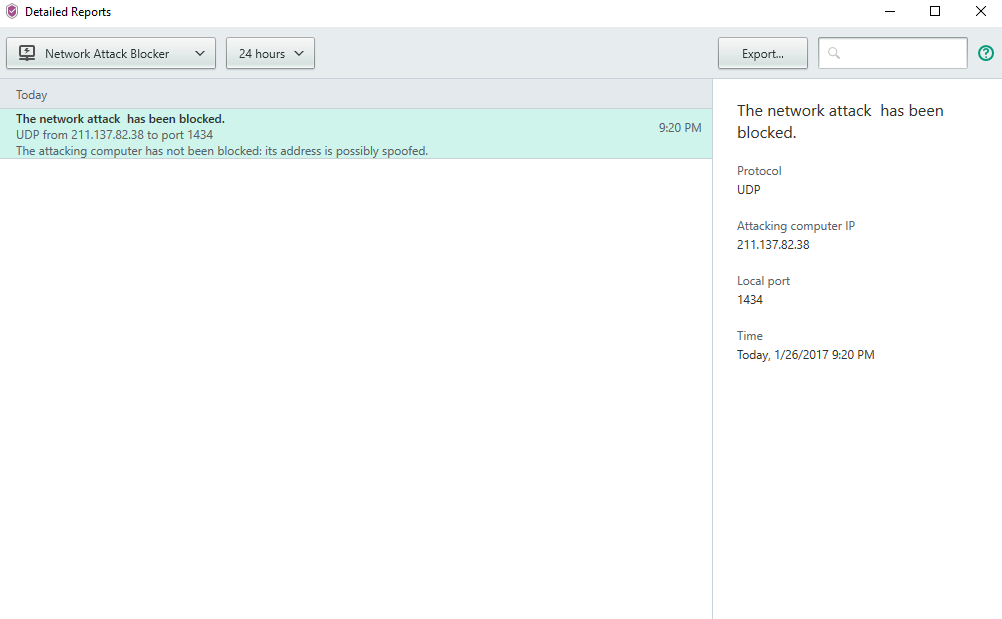Image resolution: width=1002 pixels, height=619 pixels.
Task: Maximize the Detailed Reports window
Action: click(x=935, y=11)
